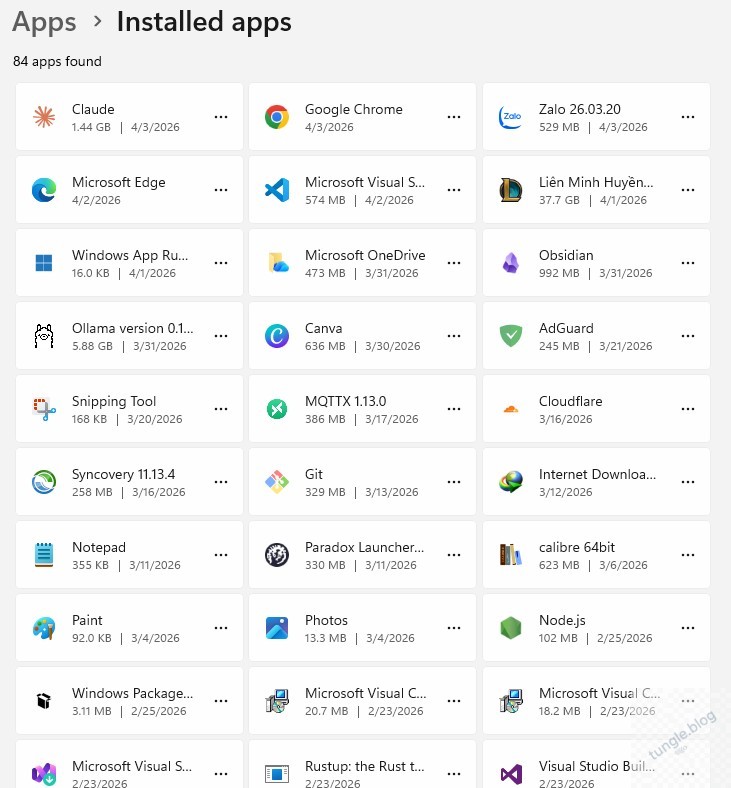Image resolution: width=731 pixels, height=788 pixels.
Task: Click the Obsidian crystal icon
Action: click(x=510, y=263)
